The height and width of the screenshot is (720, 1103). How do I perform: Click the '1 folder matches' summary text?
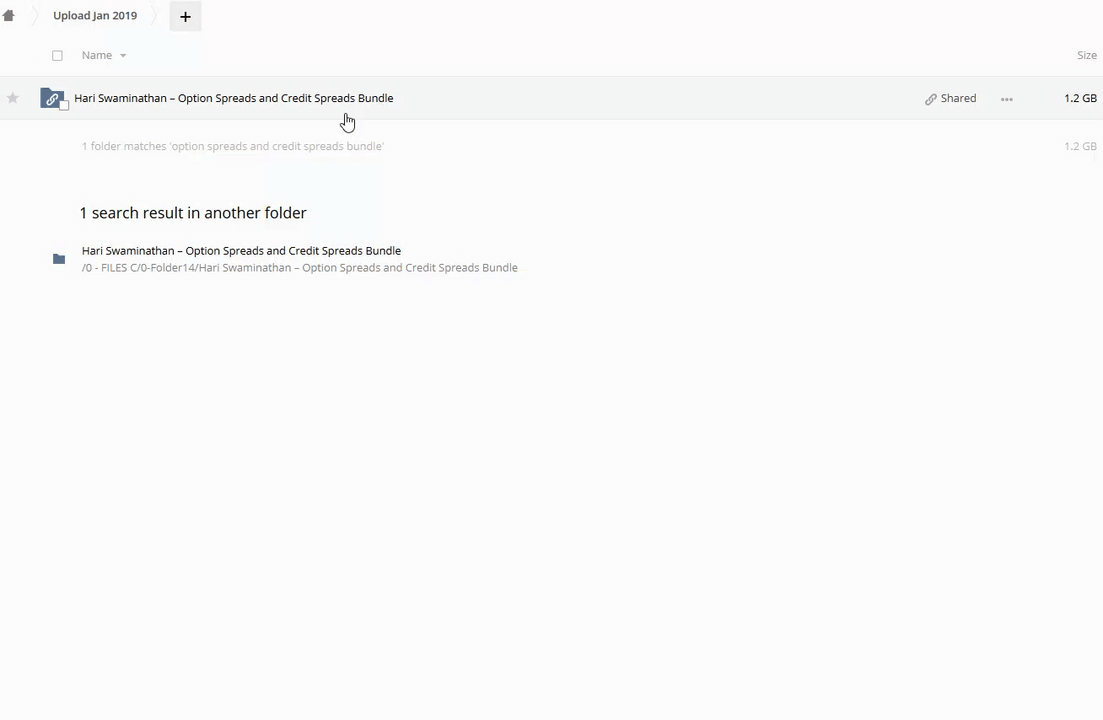233,146
